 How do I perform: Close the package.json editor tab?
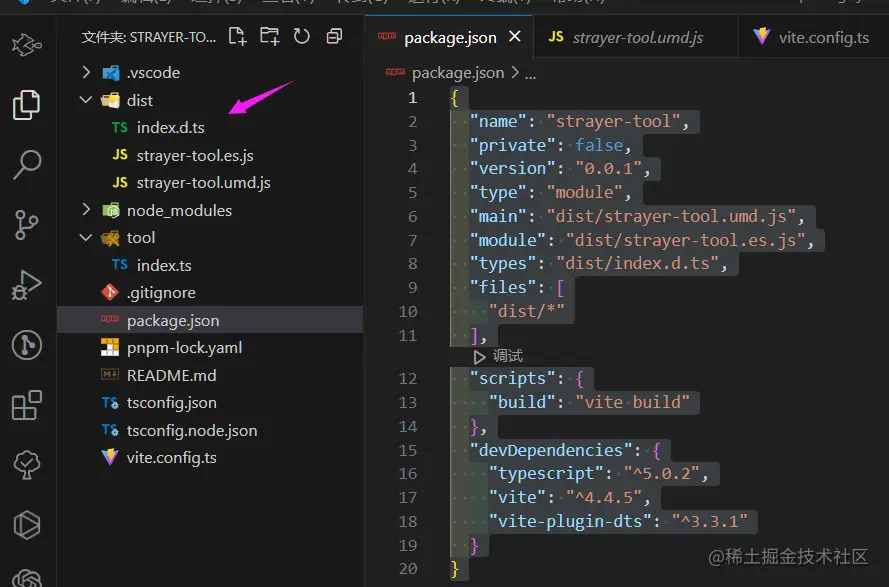(515, 37)
